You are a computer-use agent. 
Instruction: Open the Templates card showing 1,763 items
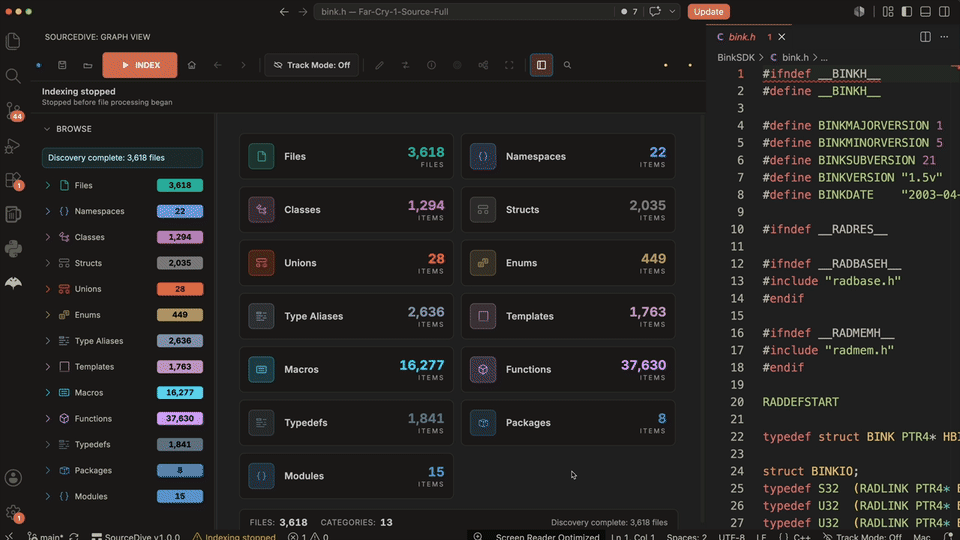pyautogui.click(x=568, y=316)
